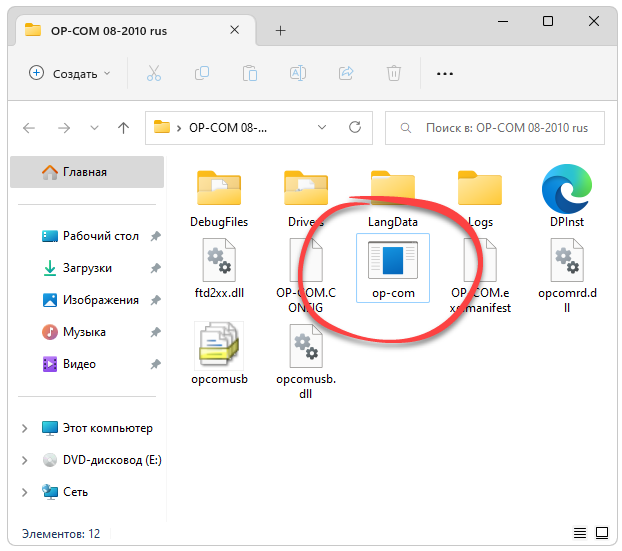Viewport: 622px width, 551px height.
Task: Click the Delete trash icon
Action: click(x=394, y=73)
